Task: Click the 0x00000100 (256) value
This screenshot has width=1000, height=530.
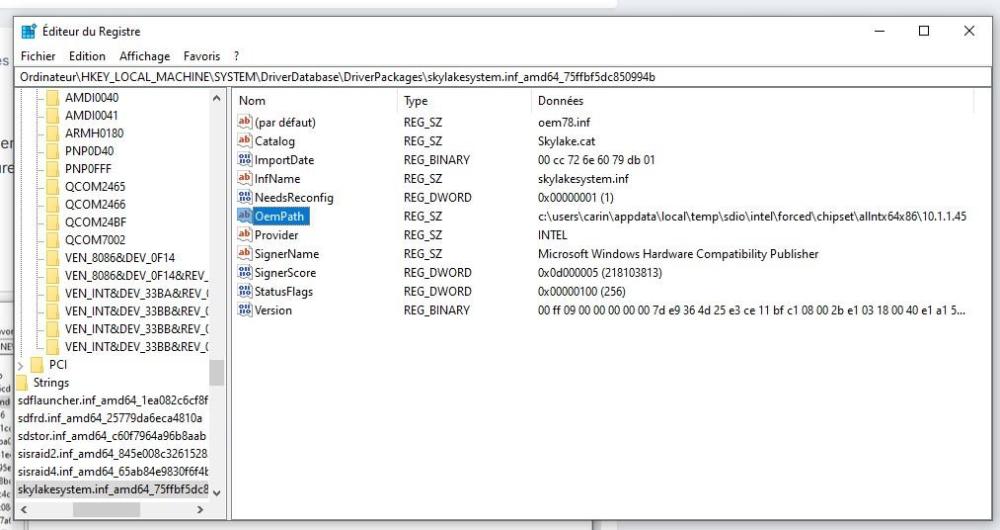Action: (x=581, y=291)
